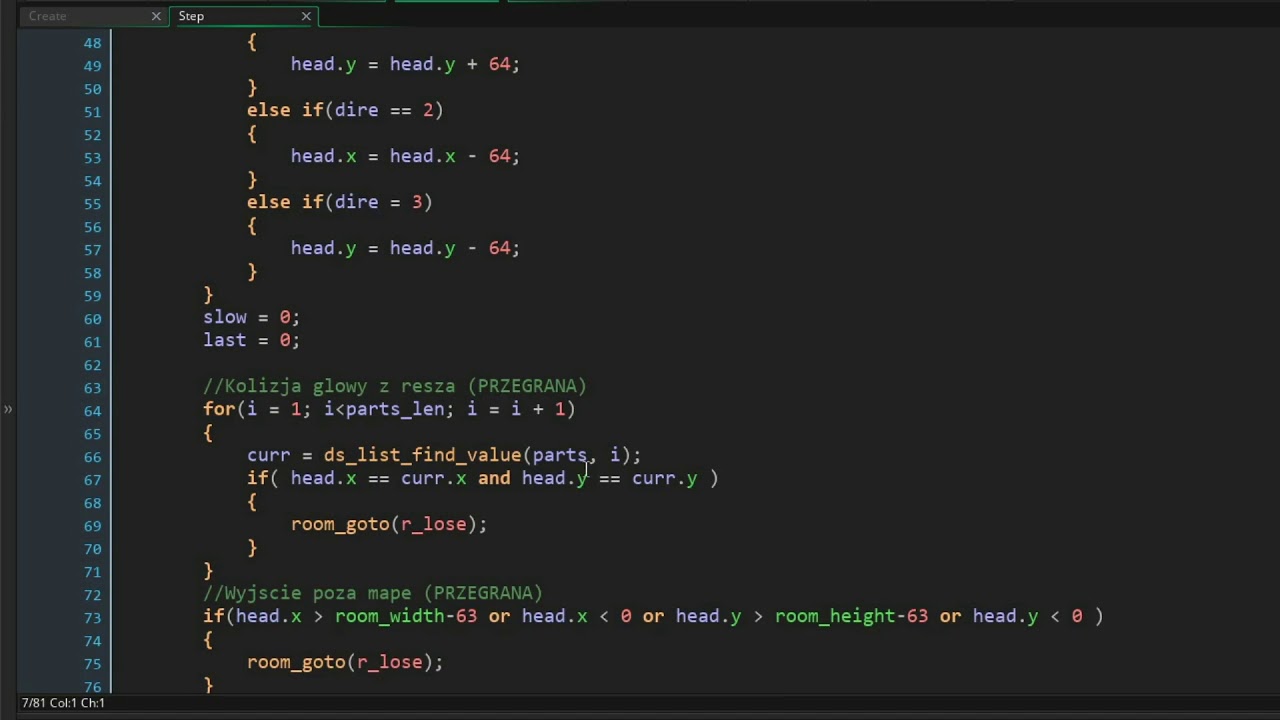Place cursor in 'head.y = head.y - 64;'
Viewport: 1280px width, 720px height.
point(405,248)
